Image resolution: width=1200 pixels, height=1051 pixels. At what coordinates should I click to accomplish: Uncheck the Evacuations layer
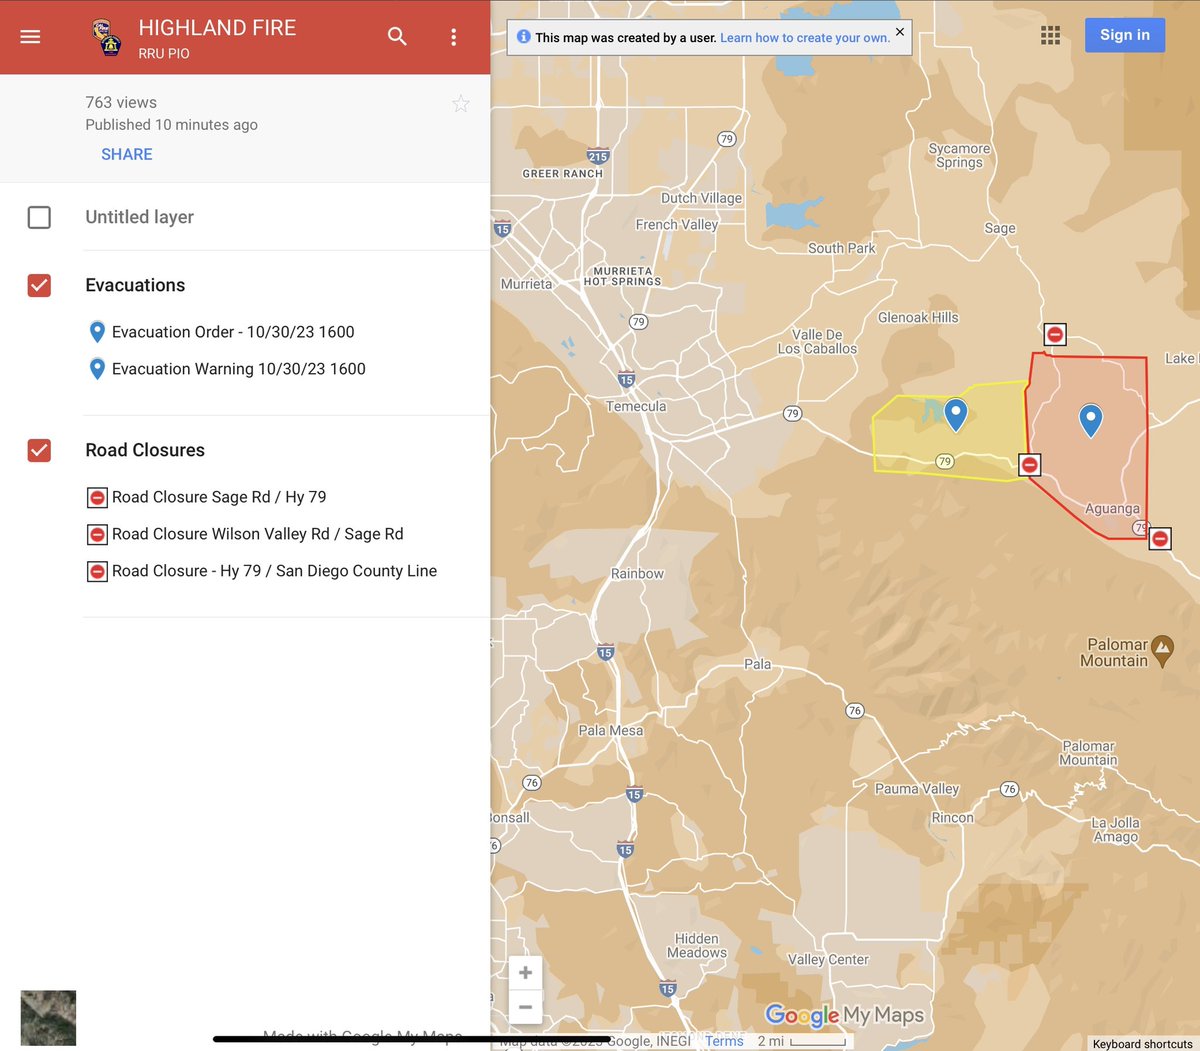pyautogui.click(x=38, y=285)
